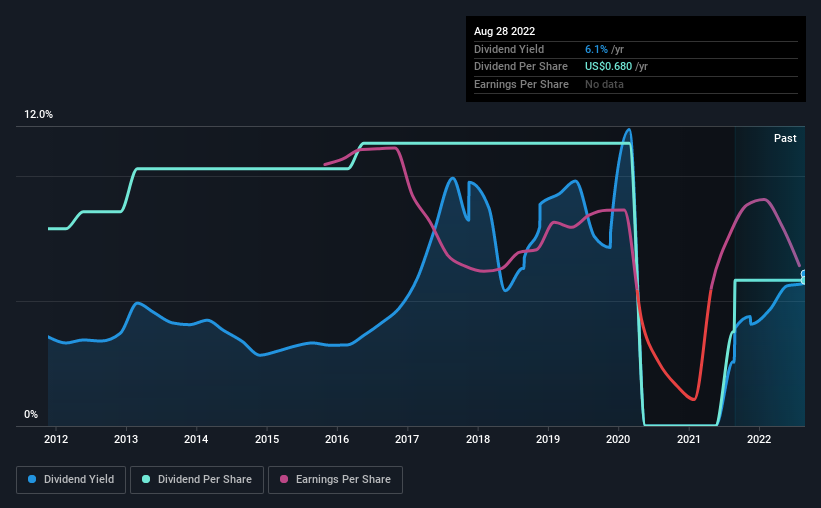Screen dimensions: 821x508
Task: Toggle the Dividend Per Share legend button
Action: [x=197, y=480]
